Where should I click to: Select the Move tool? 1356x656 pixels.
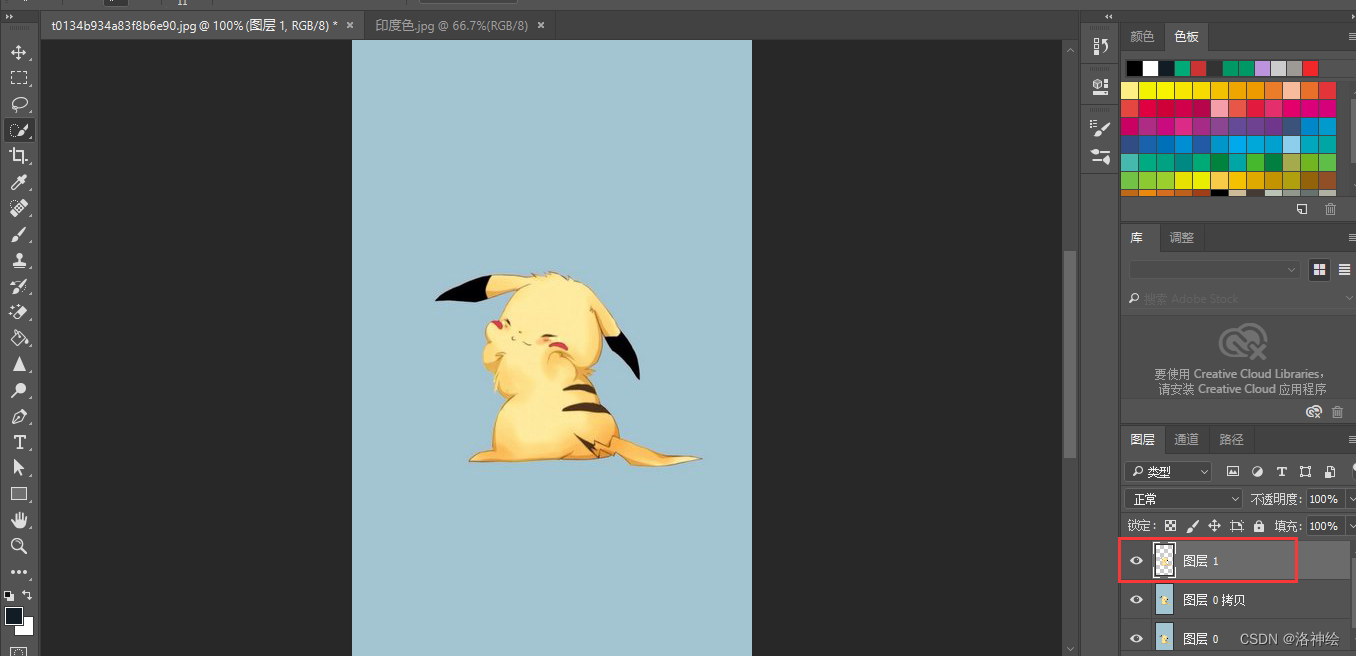pos(19,51)
